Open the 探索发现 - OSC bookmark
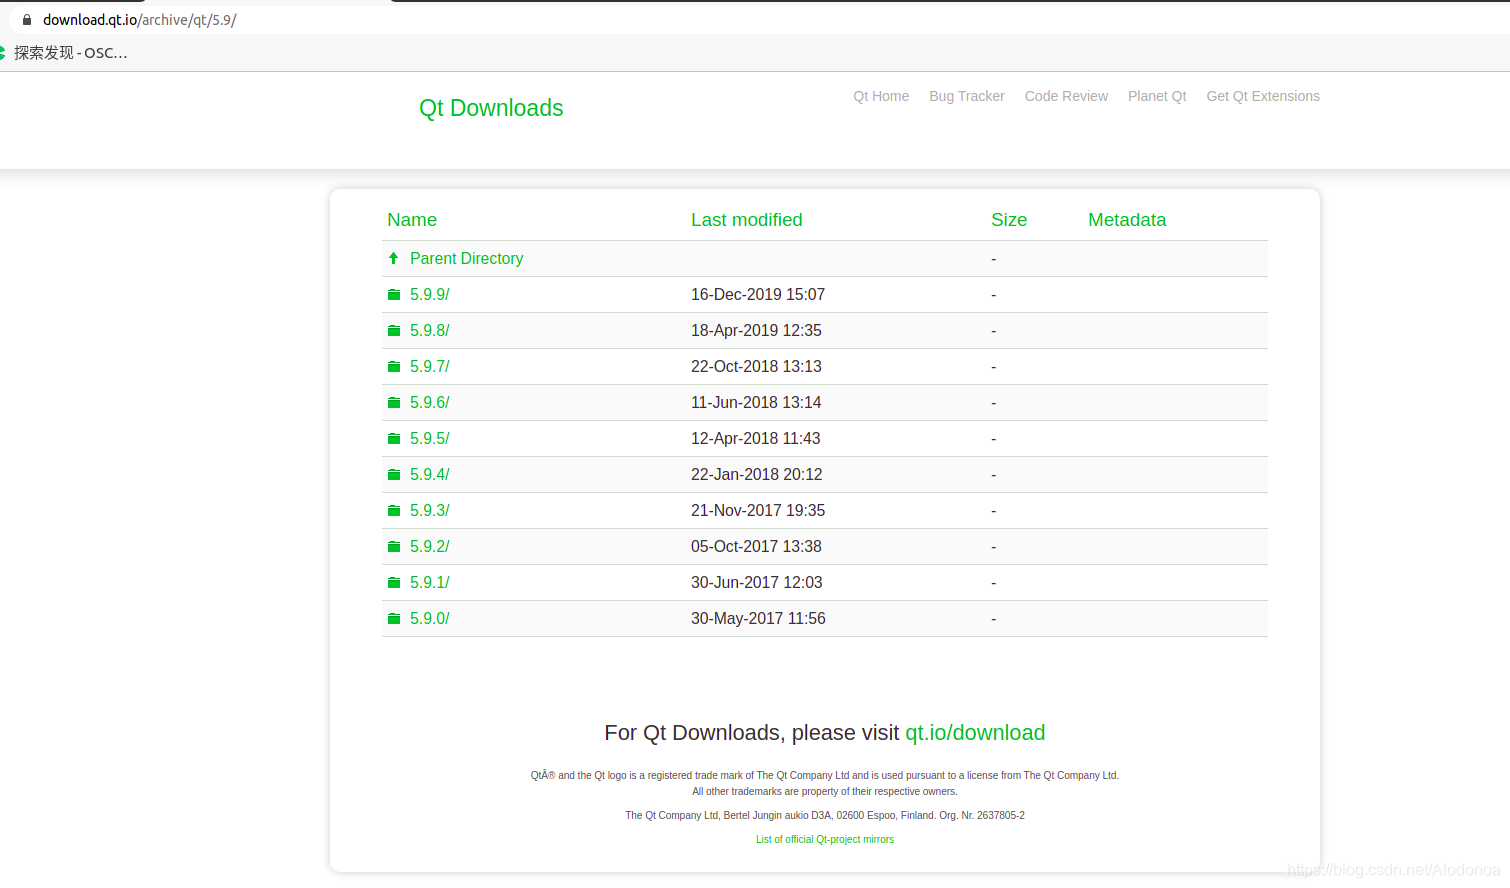 pyautogui.click(x=70, y=53)
